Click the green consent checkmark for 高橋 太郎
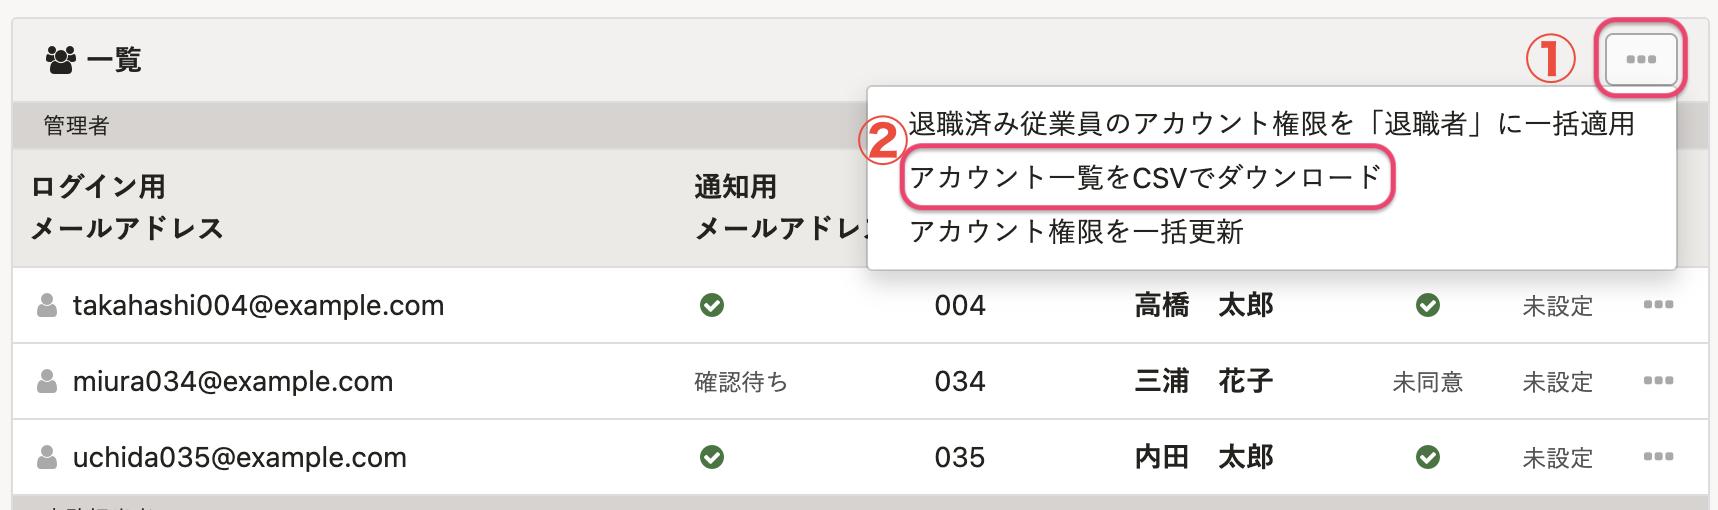Viewport: 1718px width, 510px height. (1428, 305)
